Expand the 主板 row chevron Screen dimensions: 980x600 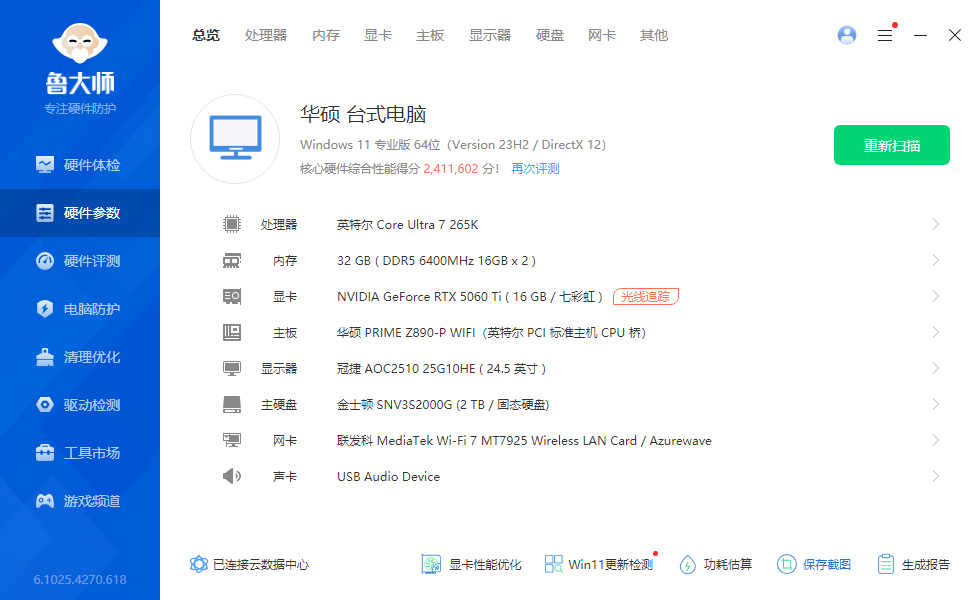coord(936,332)
